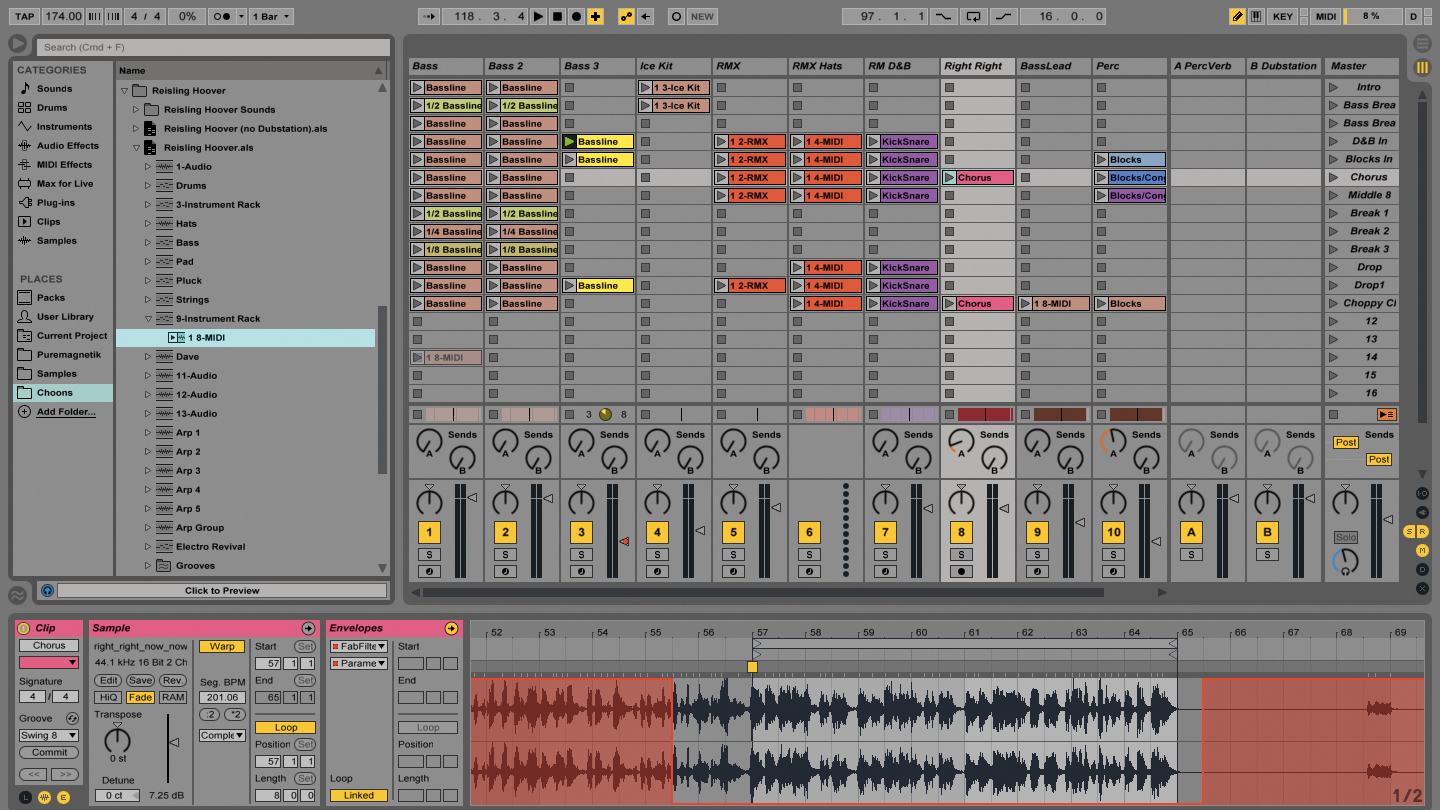Open the Plug-ins category
Image resolution: width=1440 pixels, height=810 pixels.
[55, 202]
